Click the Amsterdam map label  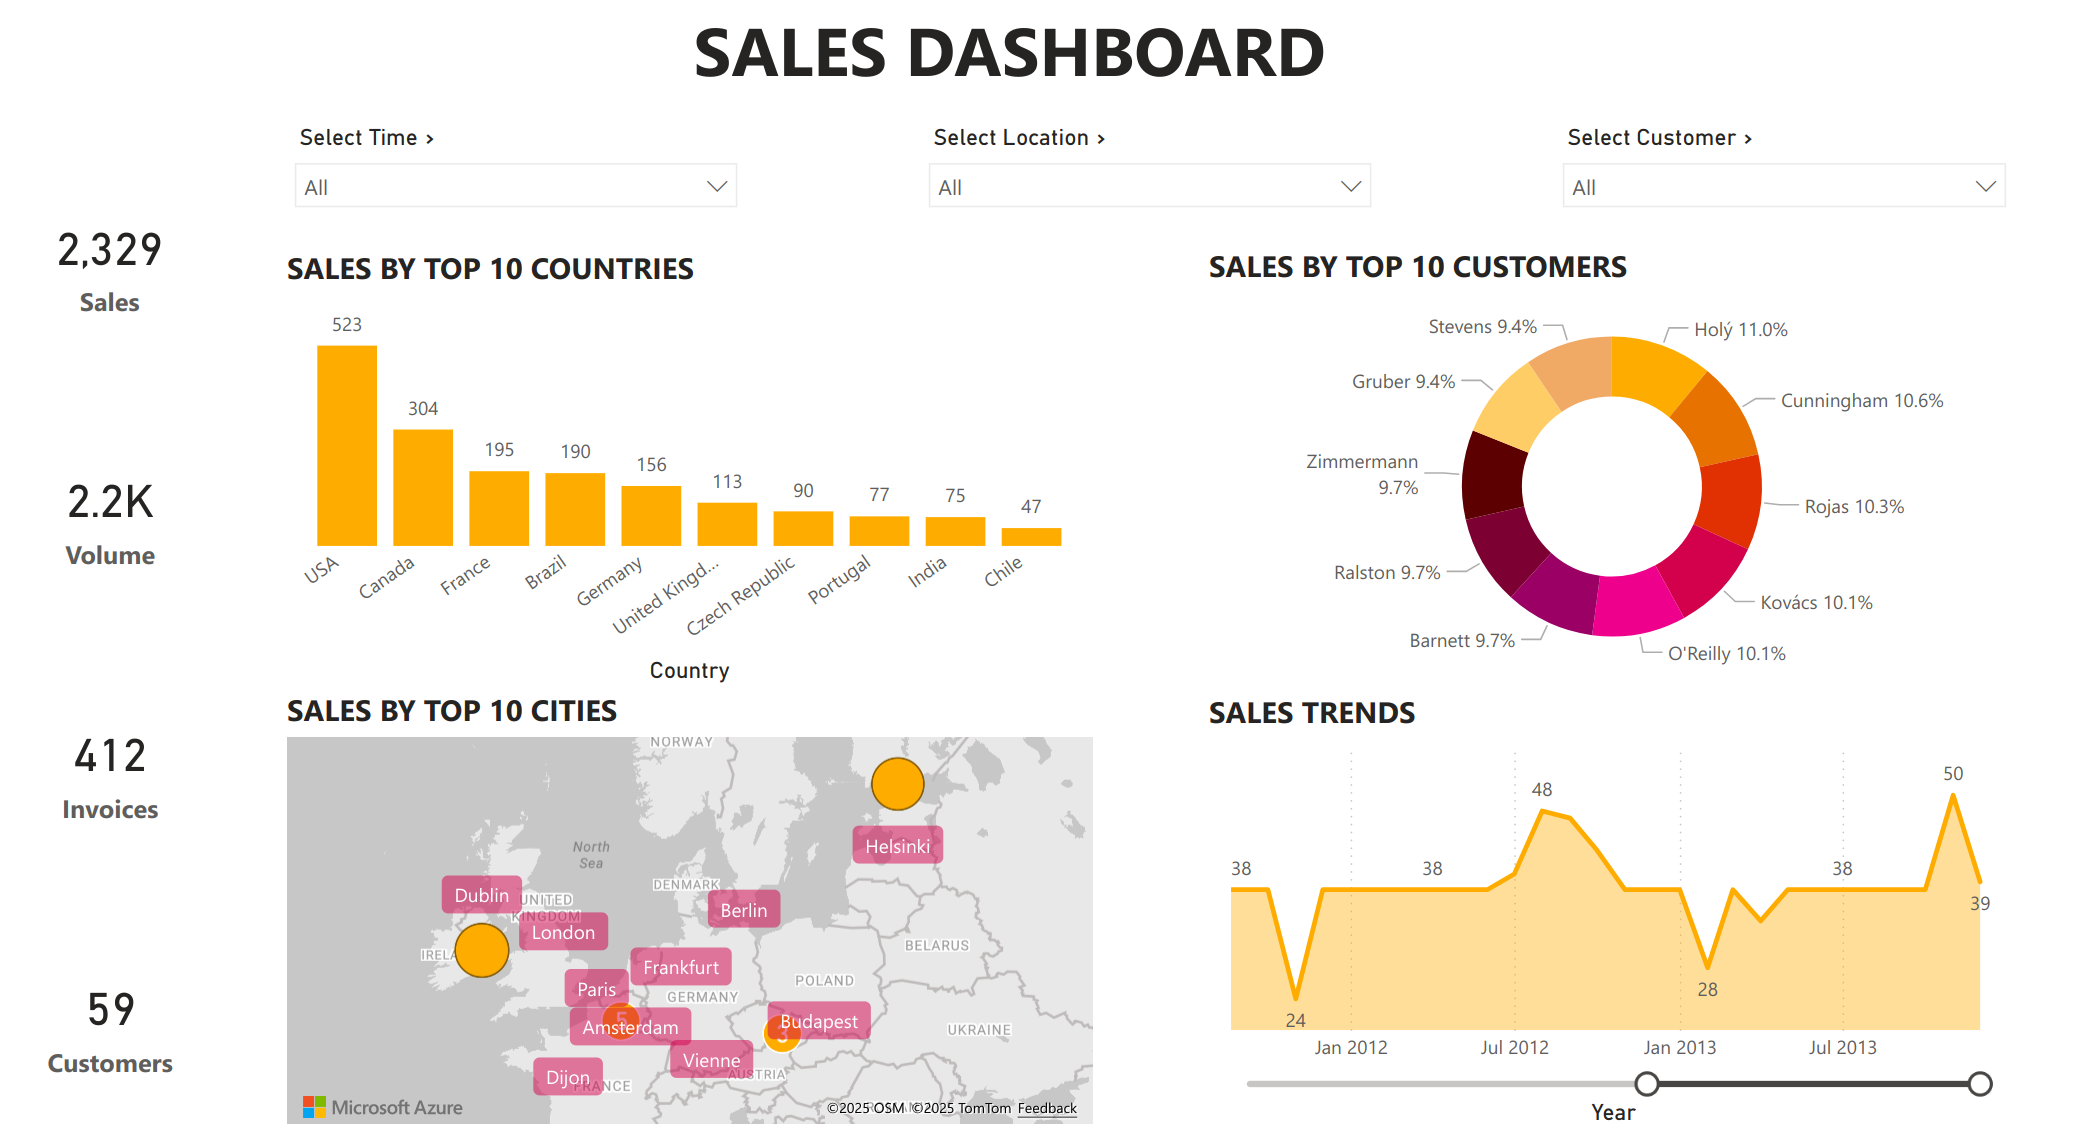click(630, 1027)
